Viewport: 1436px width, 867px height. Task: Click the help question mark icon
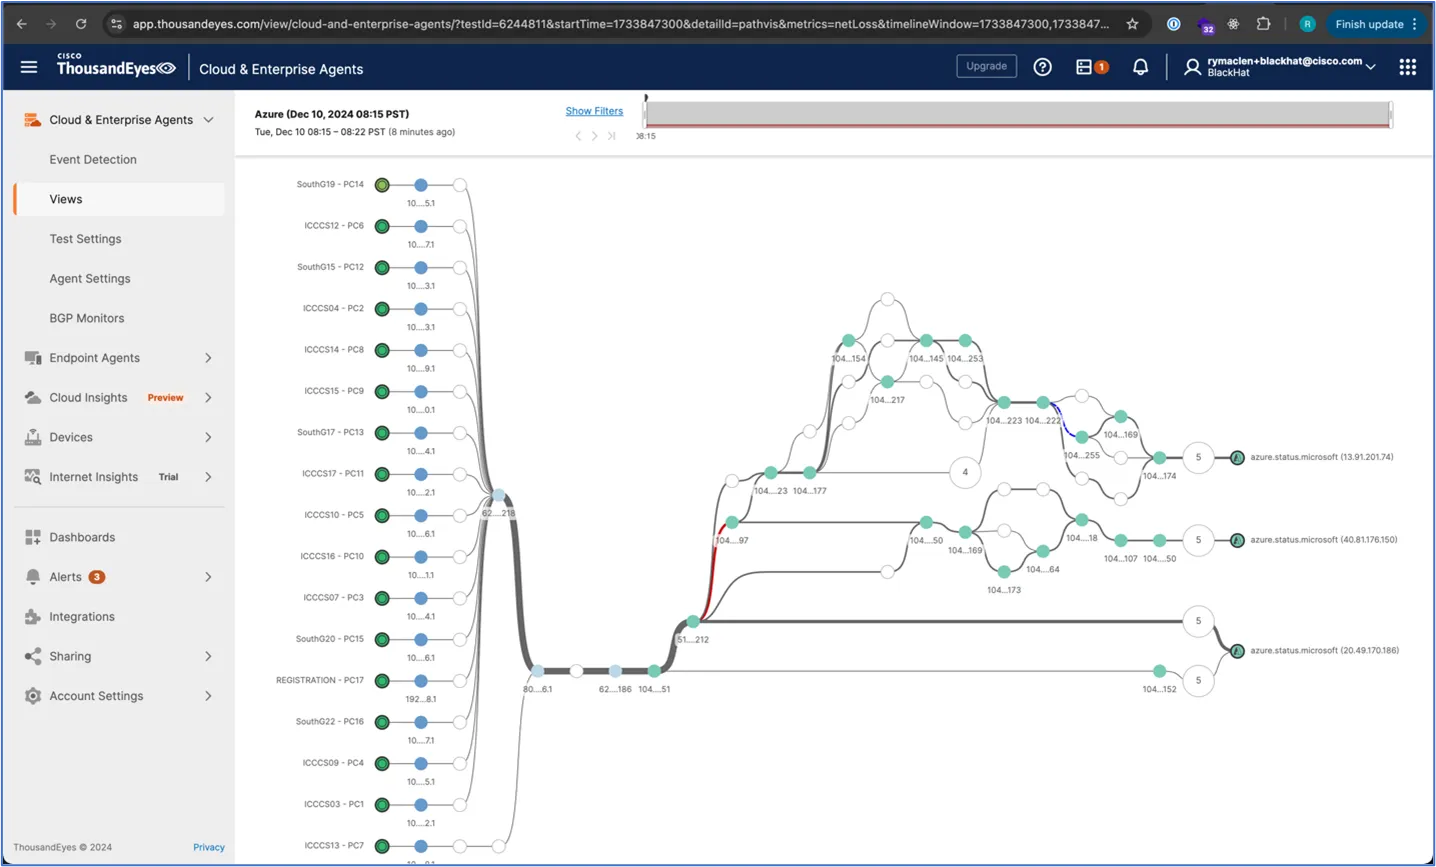click(1042, 67)
